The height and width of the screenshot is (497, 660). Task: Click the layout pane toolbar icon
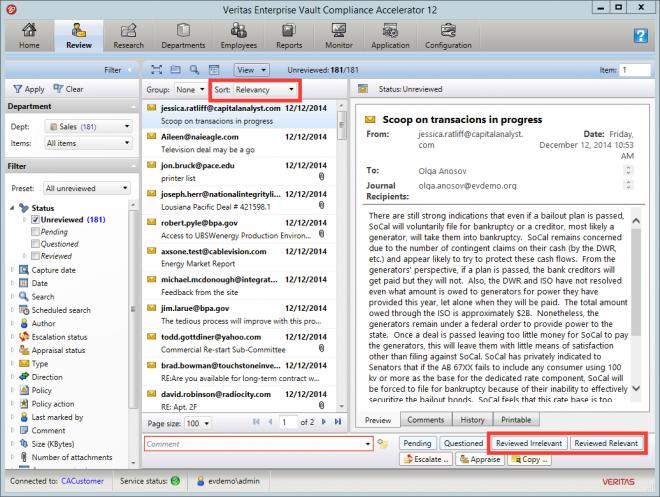point(214,70)
